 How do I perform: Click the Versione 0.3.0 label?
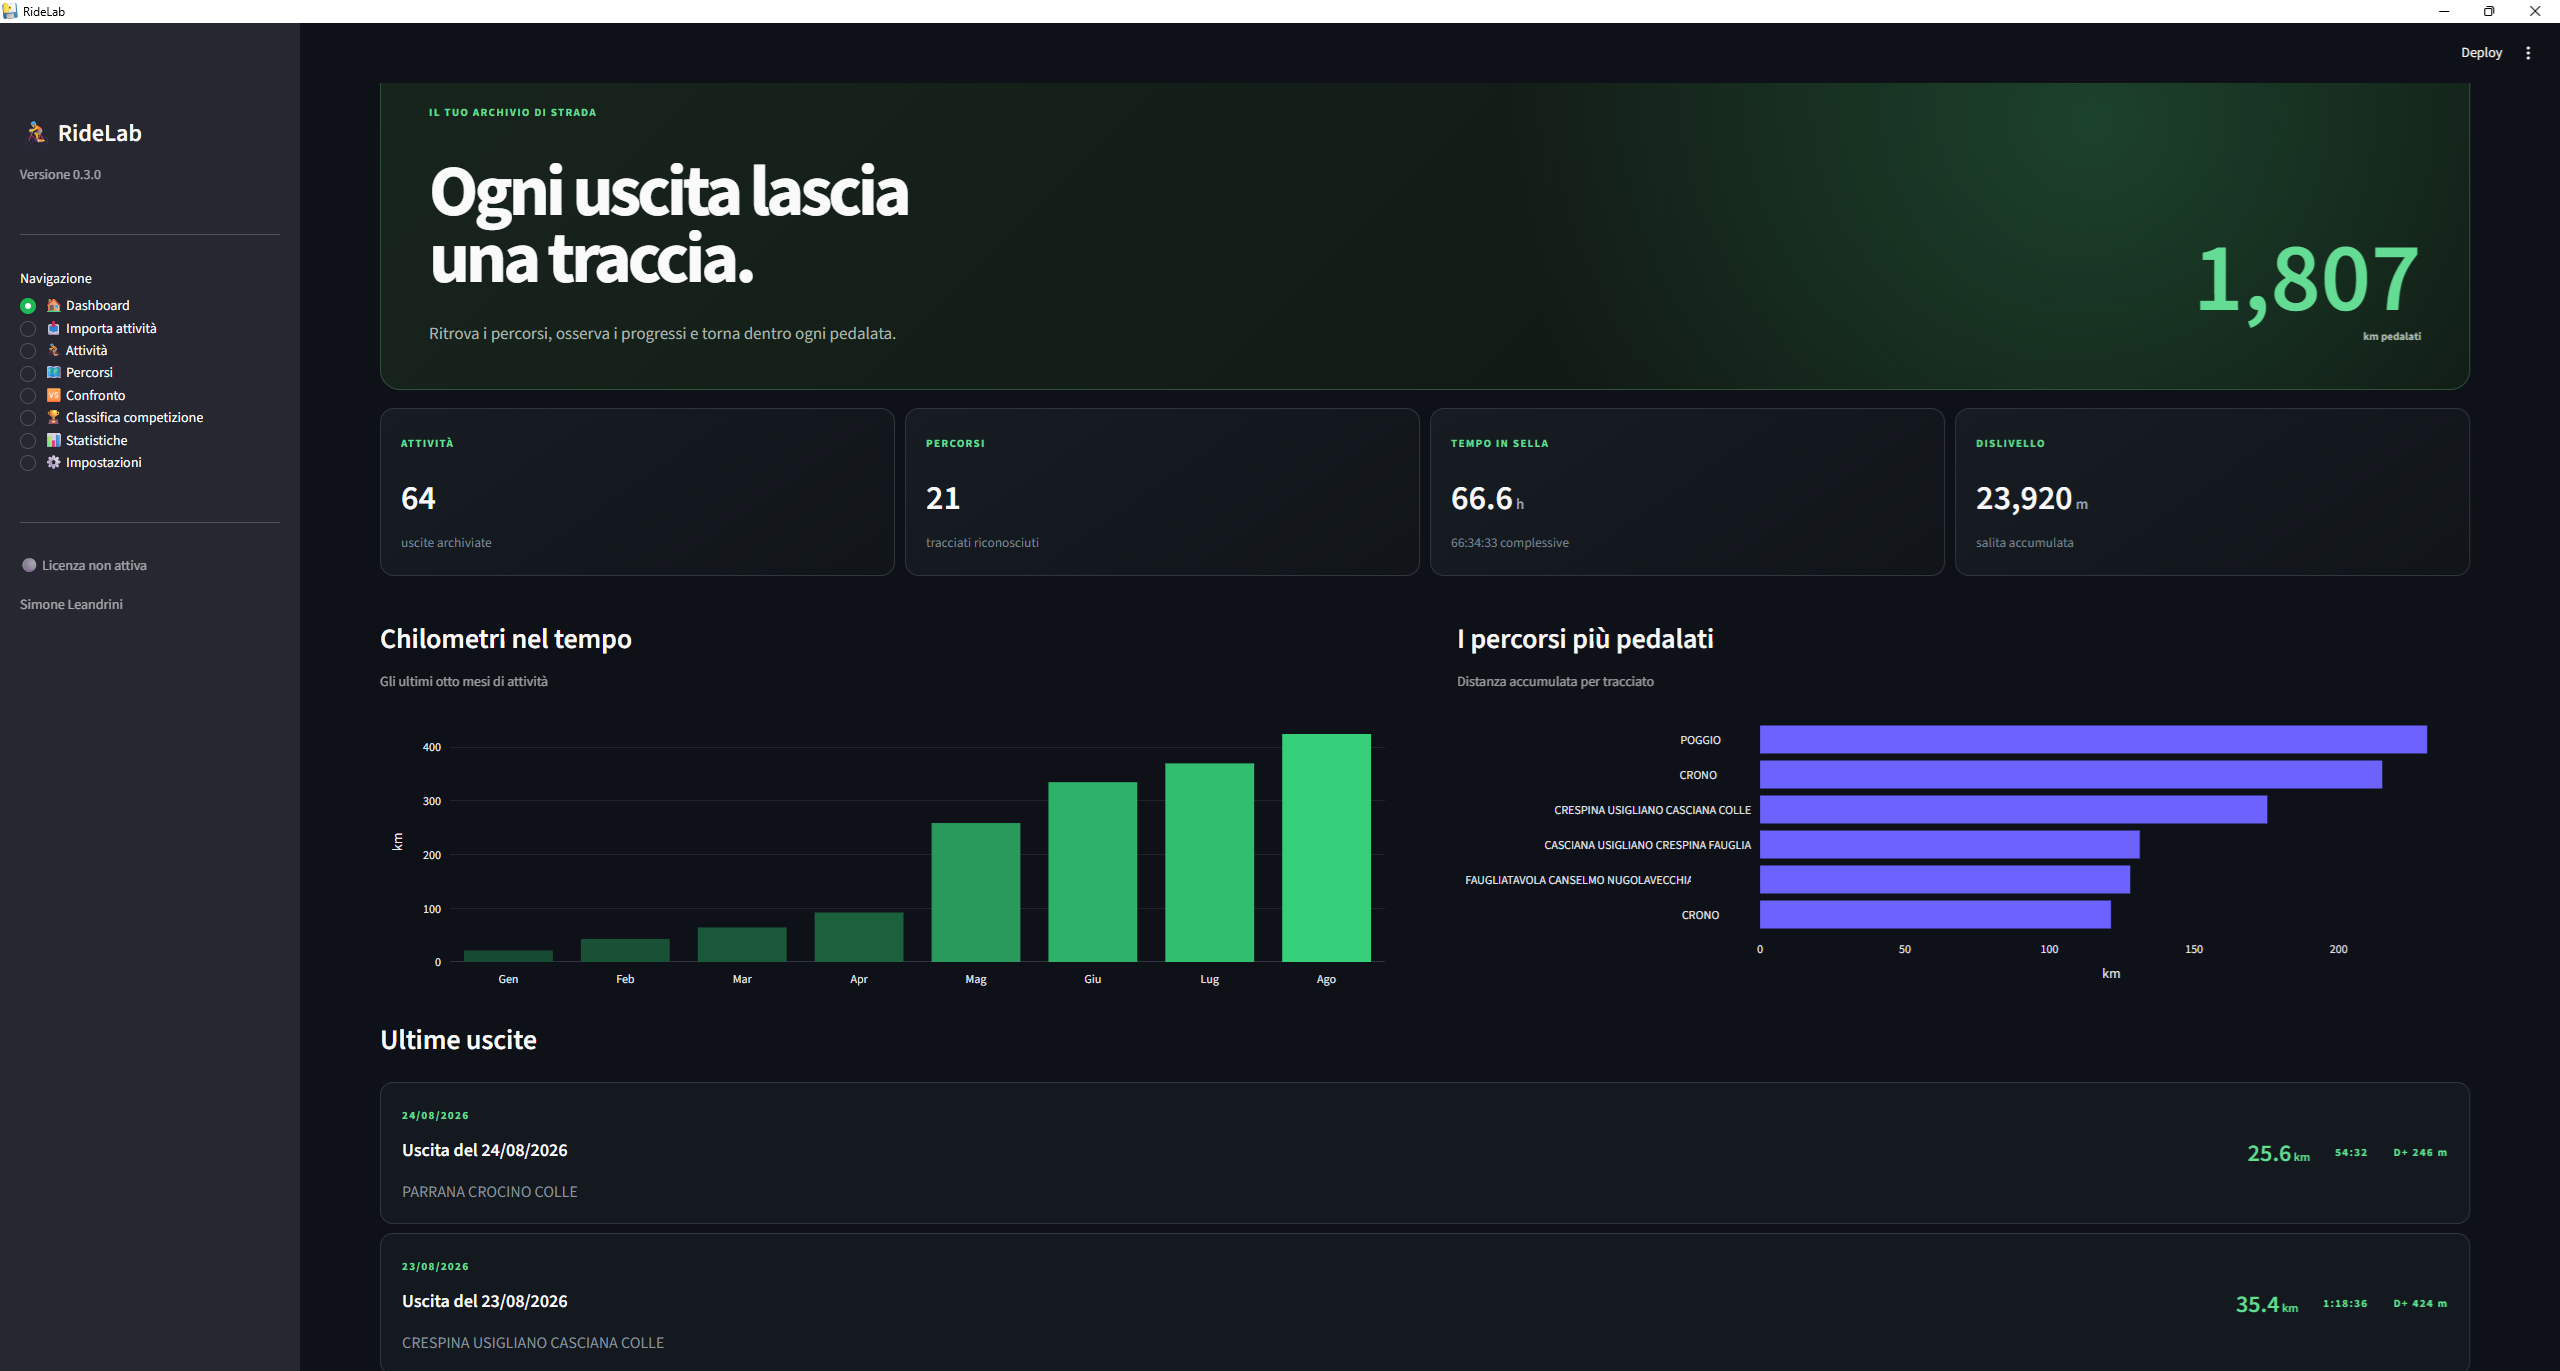(60, 175)
